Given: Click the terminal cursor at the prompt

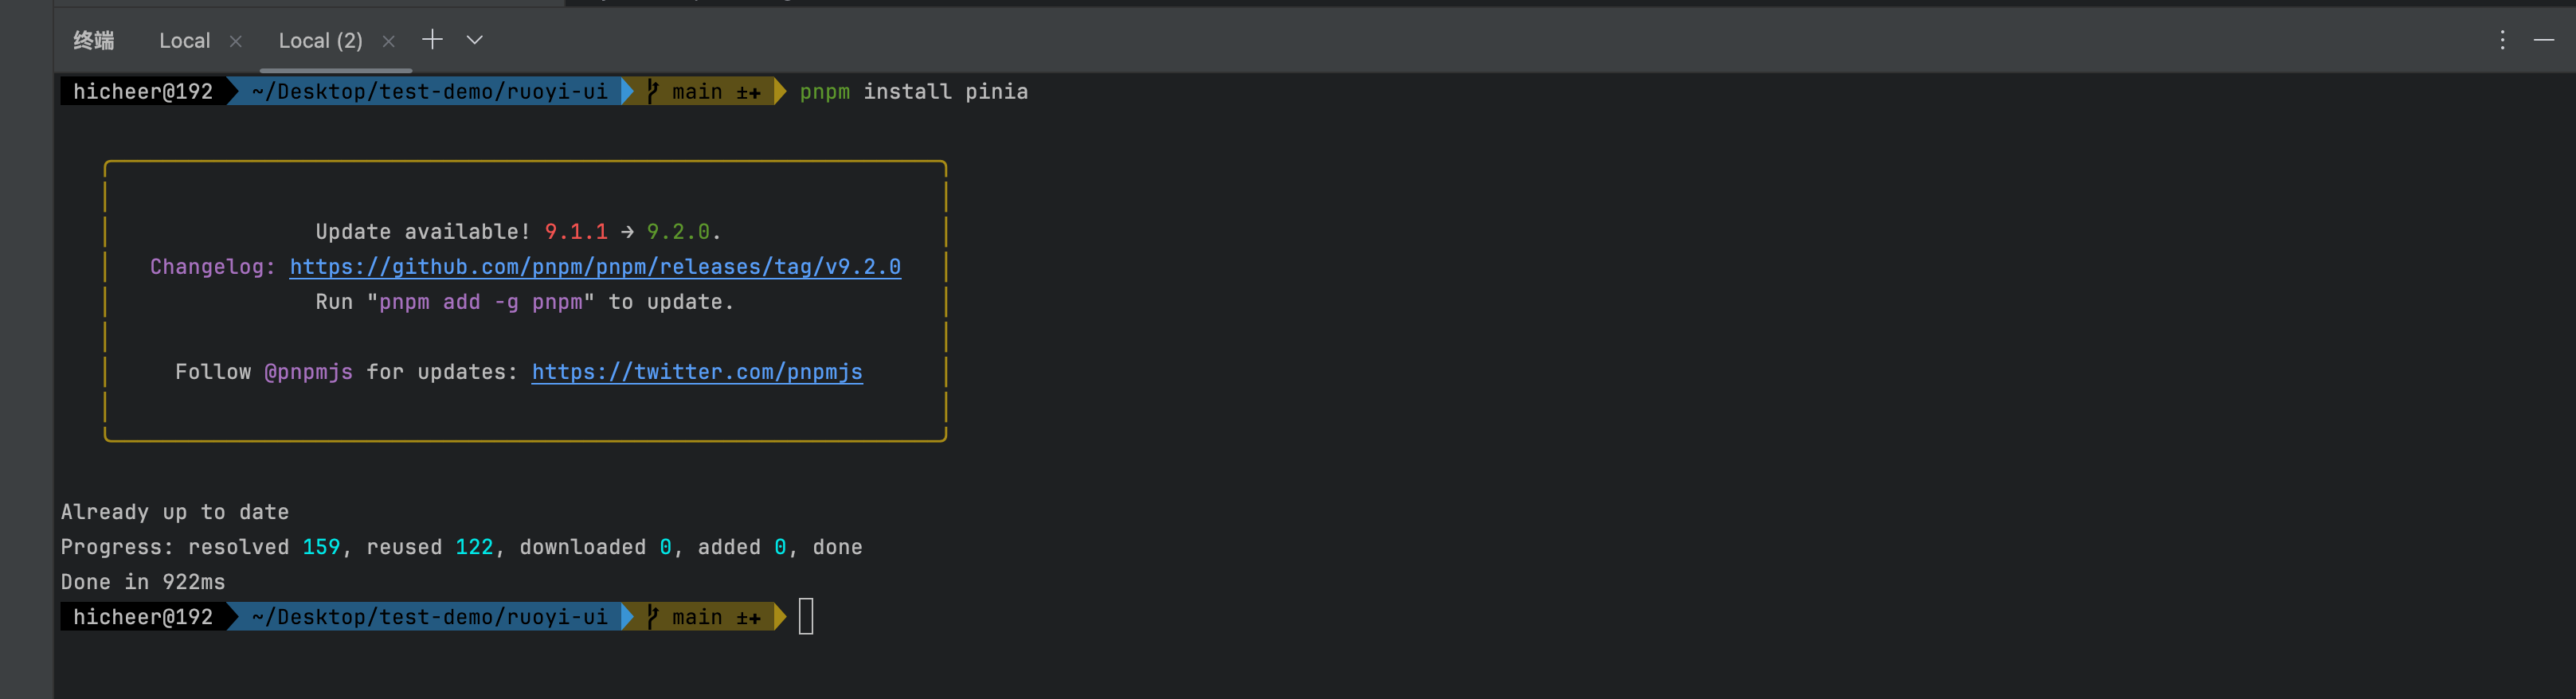Looking at the screenshot, I should tap(806, 616).
